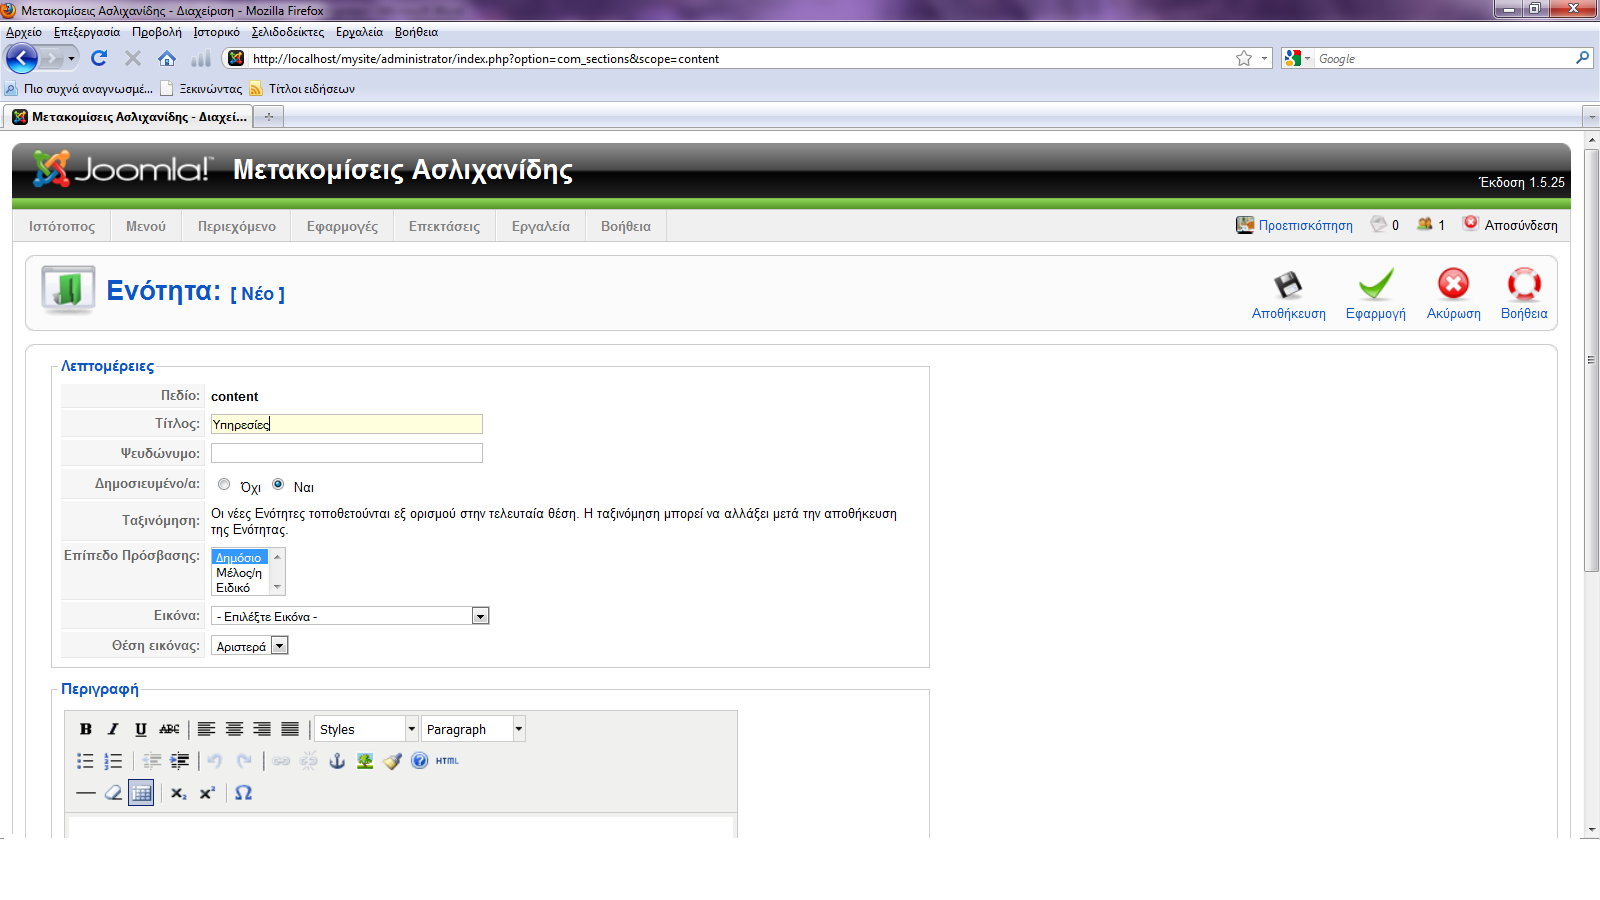Viewport: 1600px width, 900px height.
Task: Insert an anchor in the editor
Action: pyautogui.click(x=337, y=761)
